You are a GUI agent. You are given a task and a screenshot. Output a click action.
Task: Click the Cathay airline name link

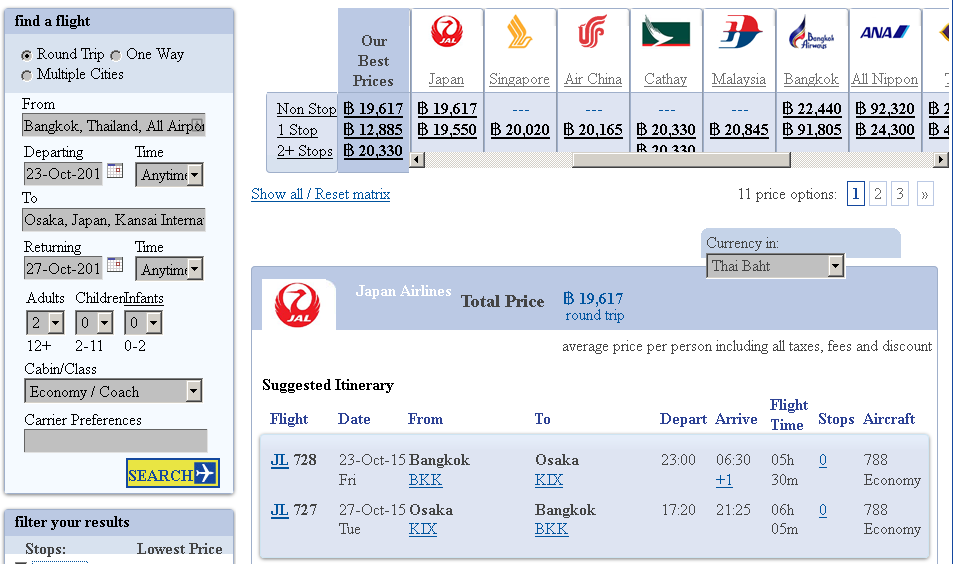point(666,80)
